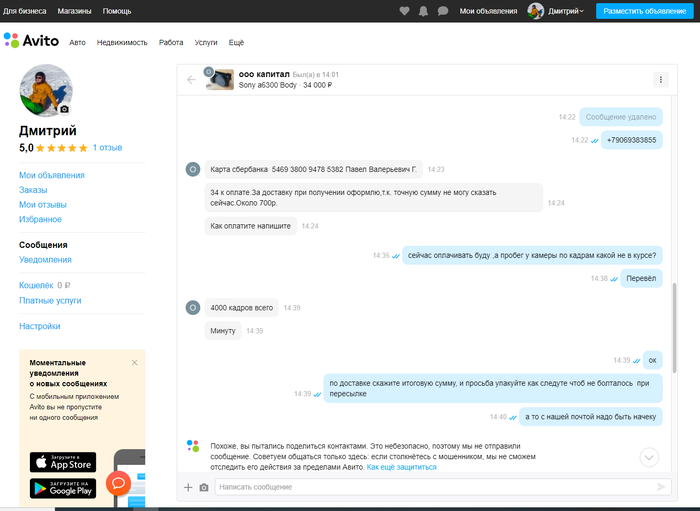Open Мои объявления in the sidebar
The width and height of the screenshot is (700, 511).
[52, 175]
